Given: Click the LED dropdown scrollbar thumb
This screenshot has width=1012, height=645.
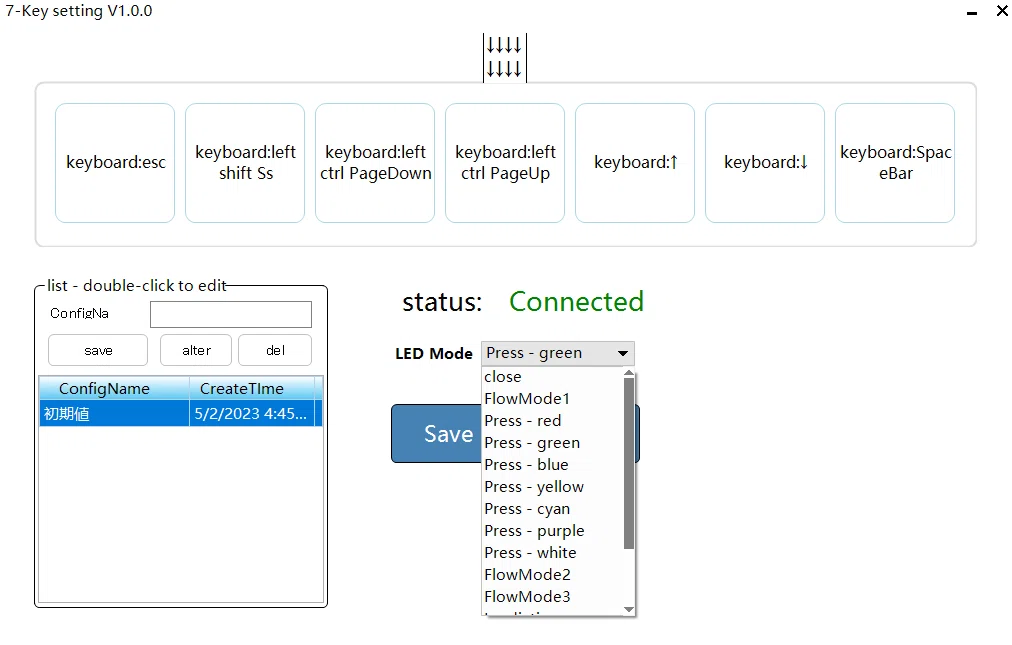Looking at the screenshot, I should [x=629, y=464].
